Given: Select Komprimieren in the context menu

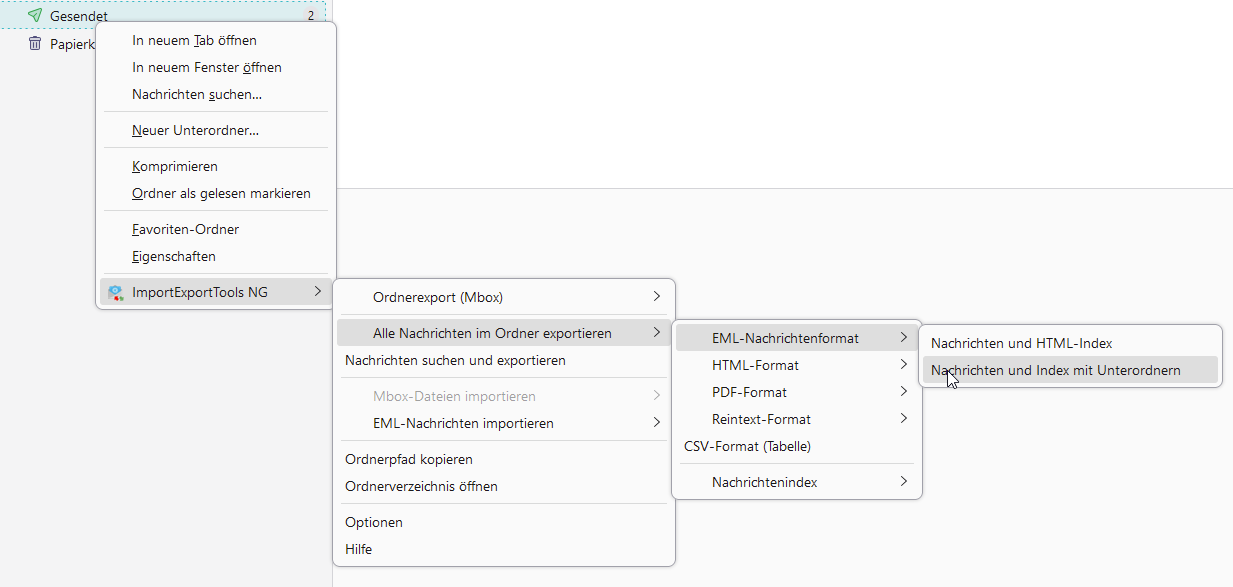Looking at the screenshot, I should click(174, 166).
